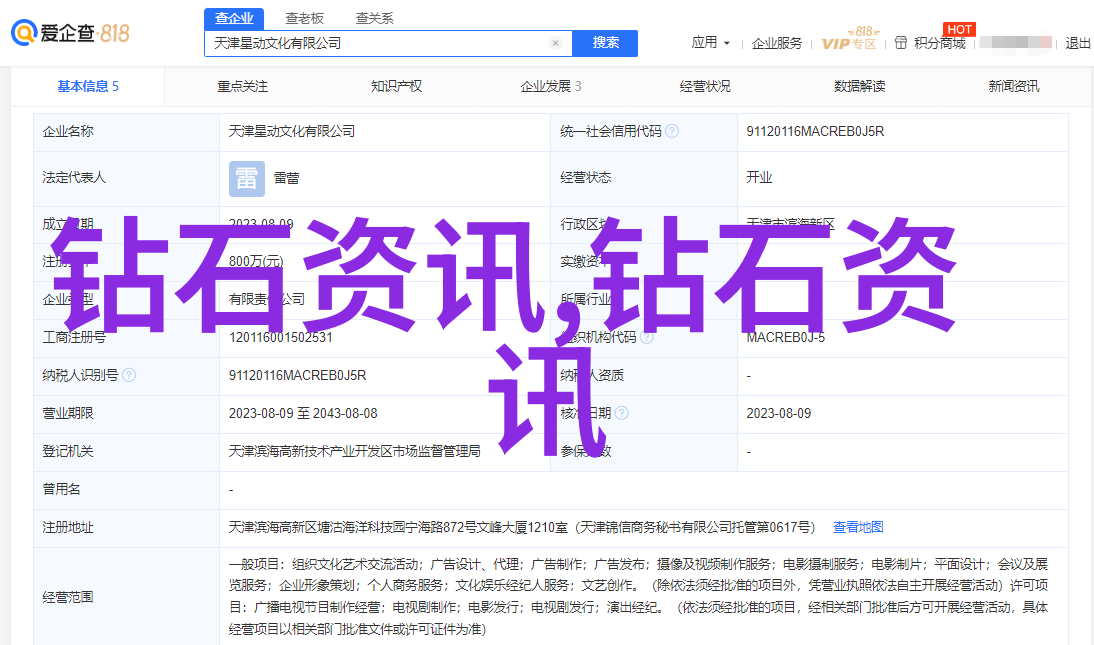Click the 经营范围 label cell
Image resolution: width=1094 pixels, height=645 pixels.
(x=126, y=597)
